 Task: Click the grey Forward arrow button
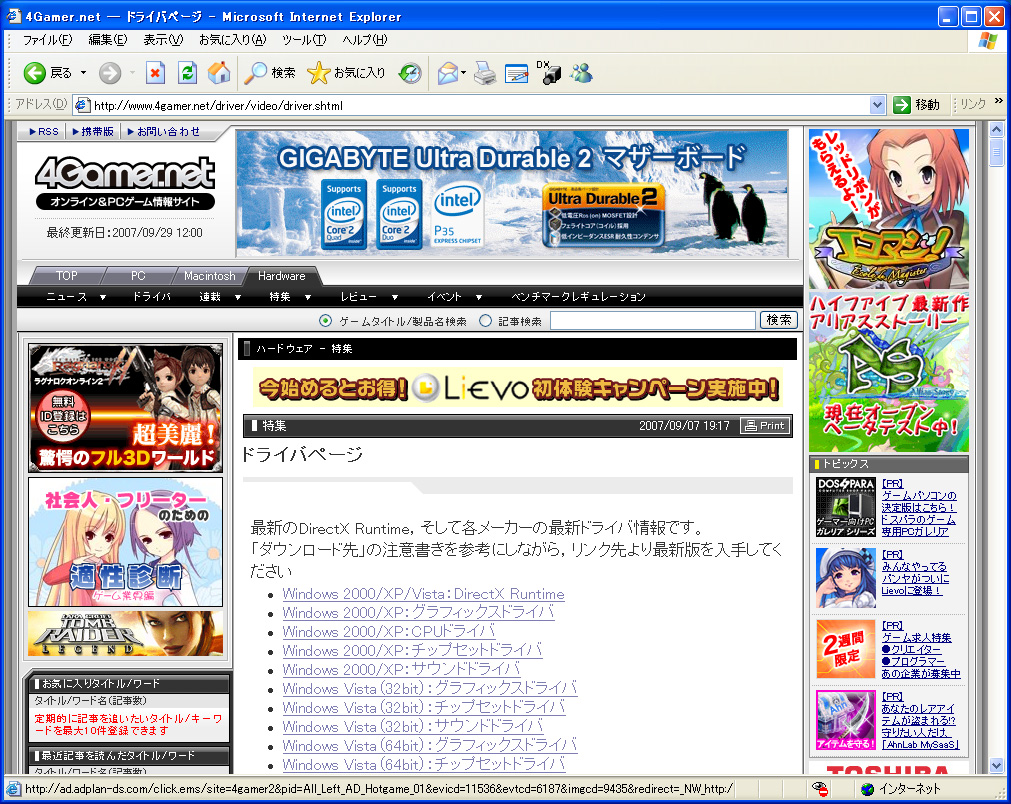tap(110, 73)
